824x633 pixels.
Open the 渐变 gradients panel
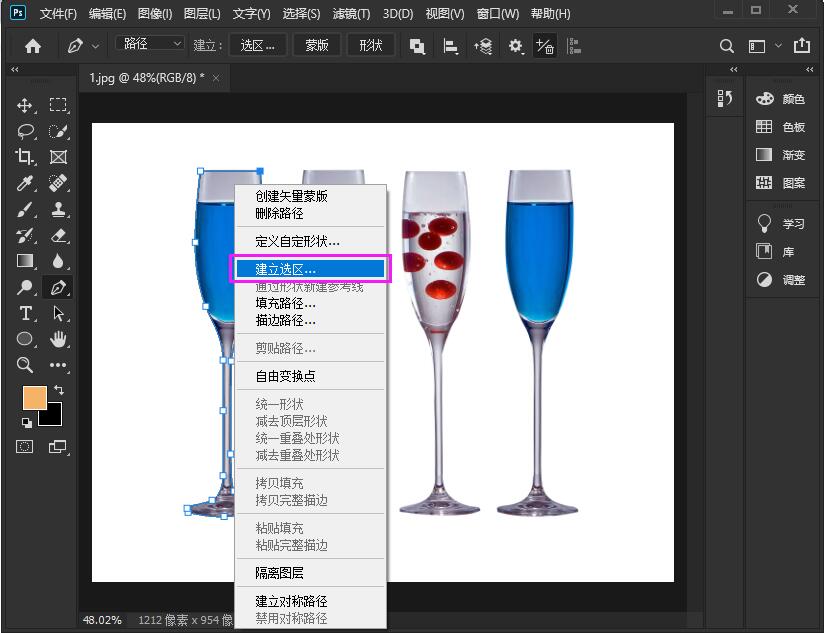point(781,154)
